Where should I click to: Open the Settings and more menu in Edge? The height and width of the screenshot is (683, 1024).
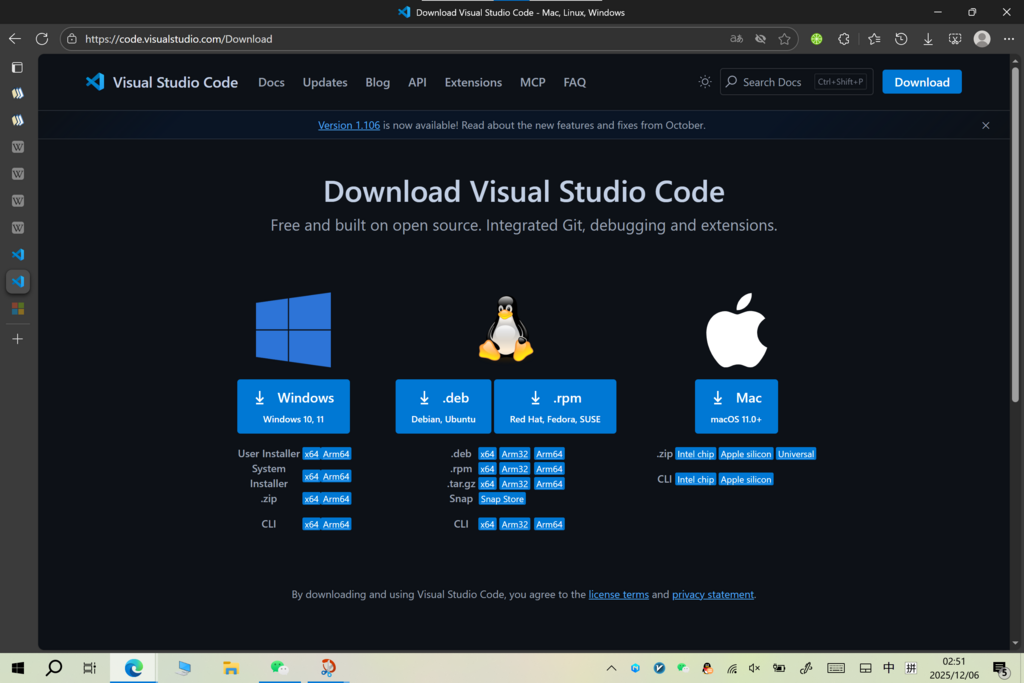tap(1006, 38)
